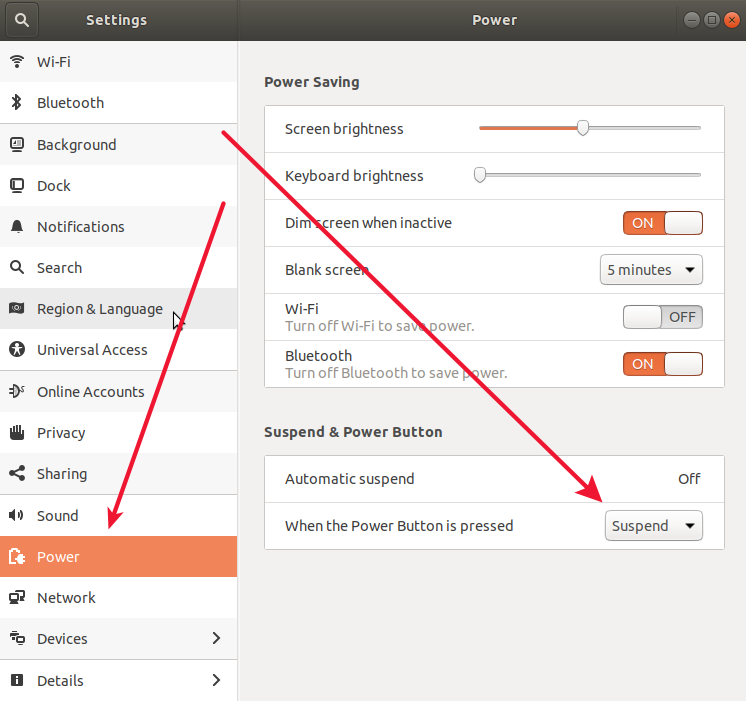Expand the Devices submenu chevron
746x701 pixels.
coord(216,638)
